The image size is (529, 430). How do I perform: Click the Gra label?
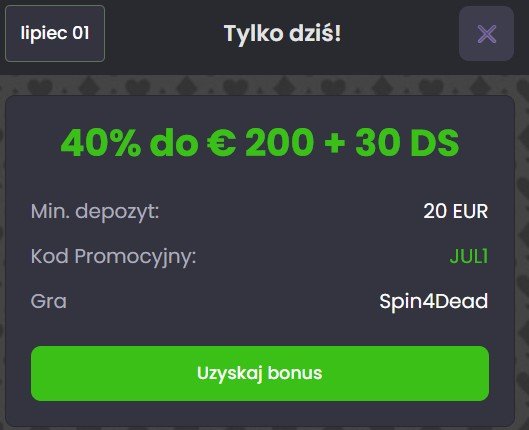coord(49,301)
